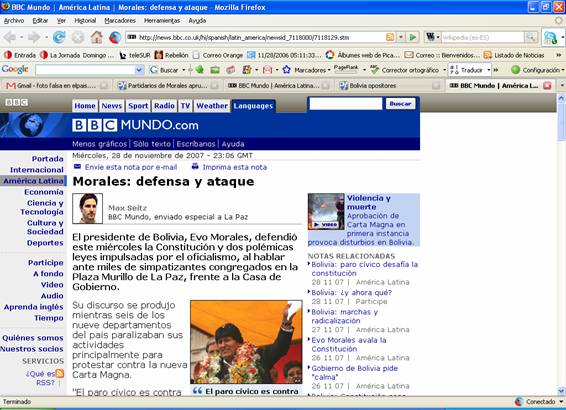Viewport: 566px width, 410px height.
Task: Click the printer icon Imprima esta nota
Action: coord(195,166)
